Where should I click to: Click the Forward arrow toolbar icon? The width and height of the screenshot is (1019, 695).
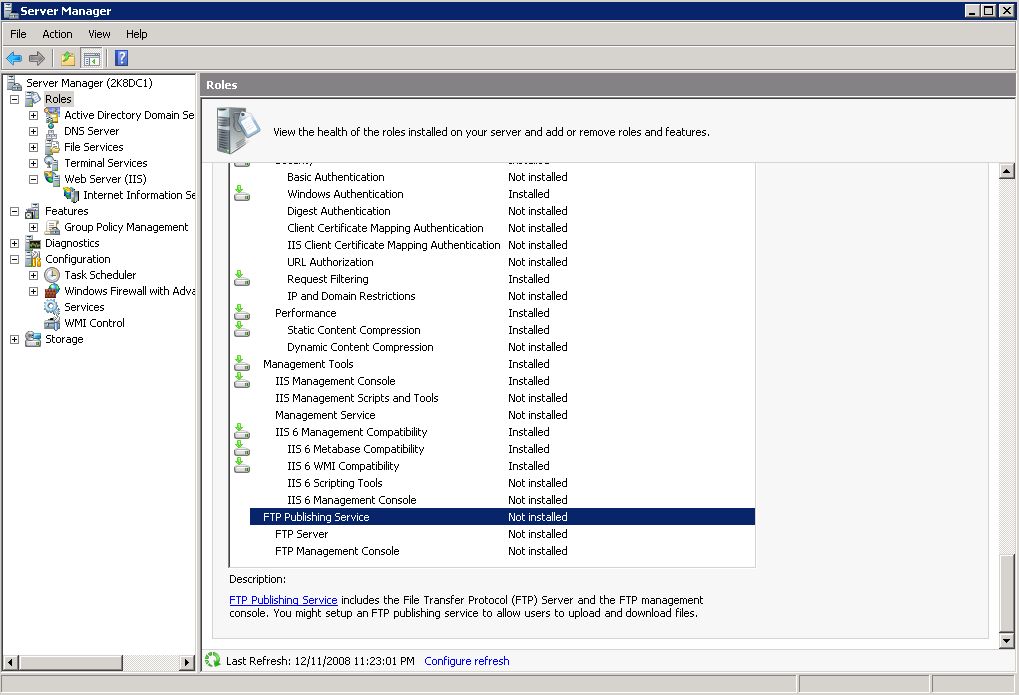point(37,58)
